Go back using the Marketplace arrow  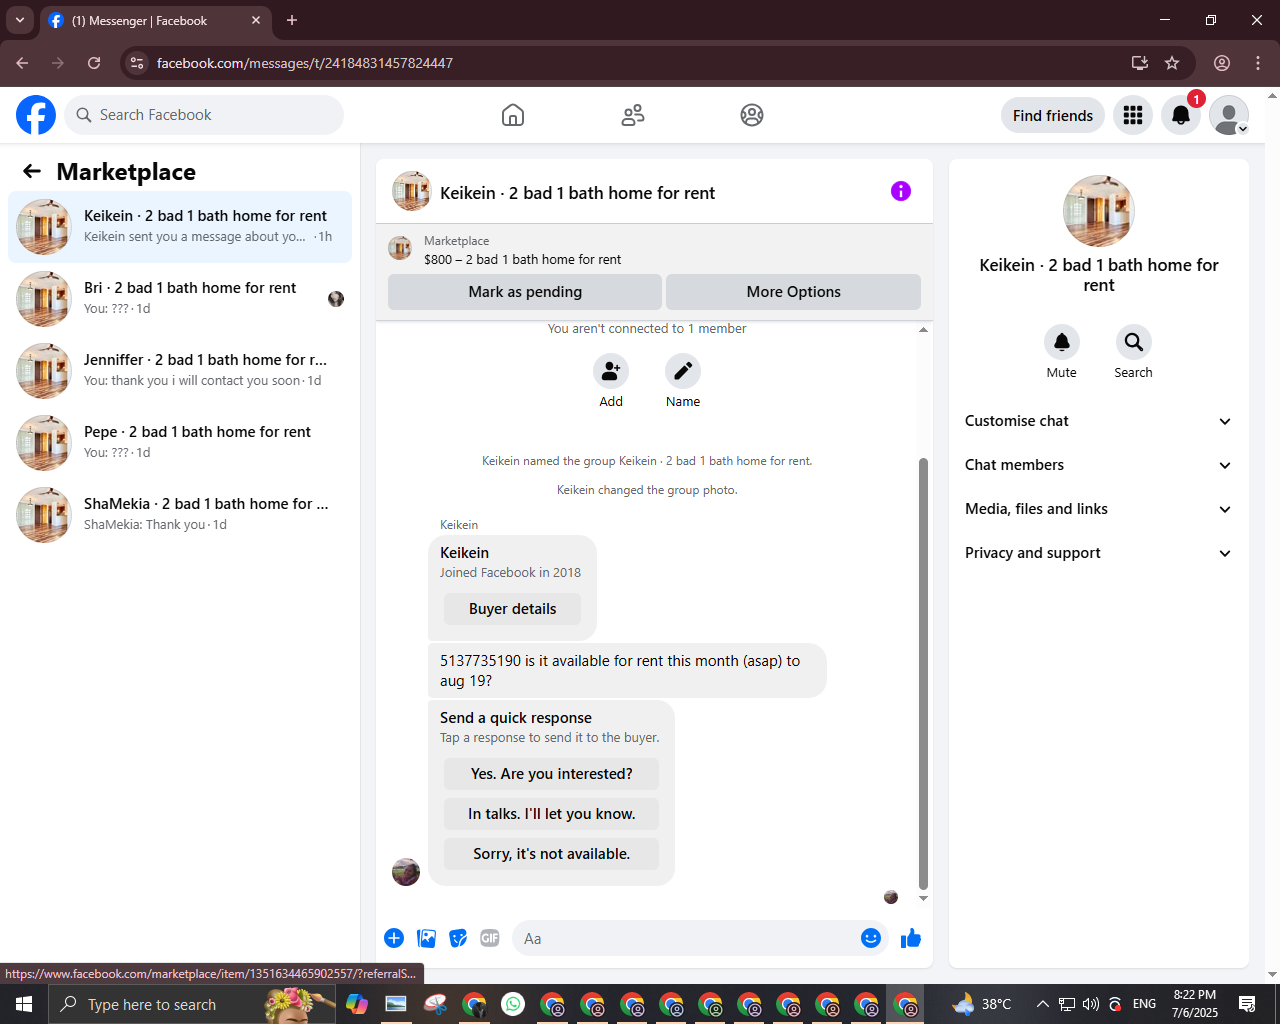tap(32, 171)
